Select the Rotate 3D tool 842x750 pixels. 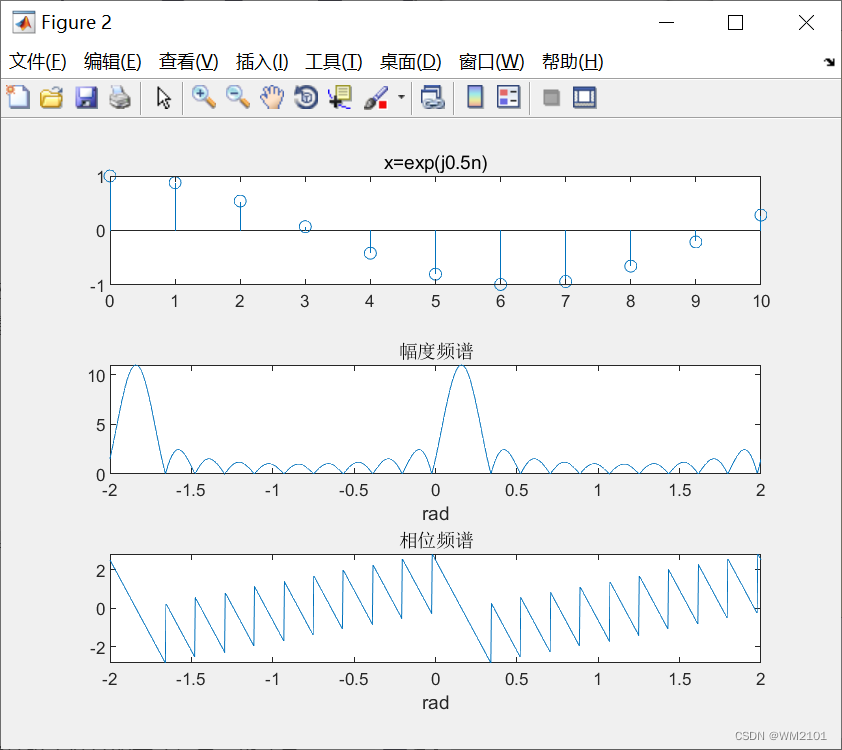click(306, 98)
